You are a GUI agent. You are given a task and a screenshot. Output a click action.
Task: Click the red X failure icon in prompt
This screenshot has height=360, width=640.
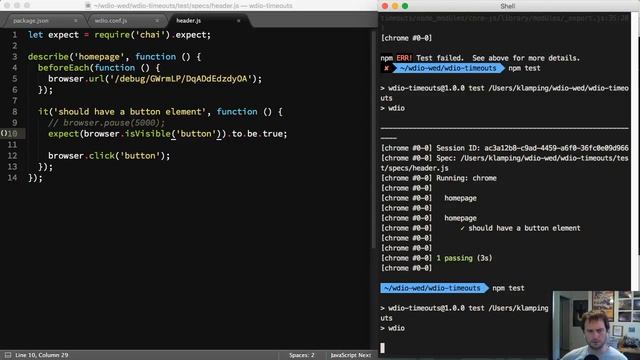pyautogui.click(x=386, y=68)
